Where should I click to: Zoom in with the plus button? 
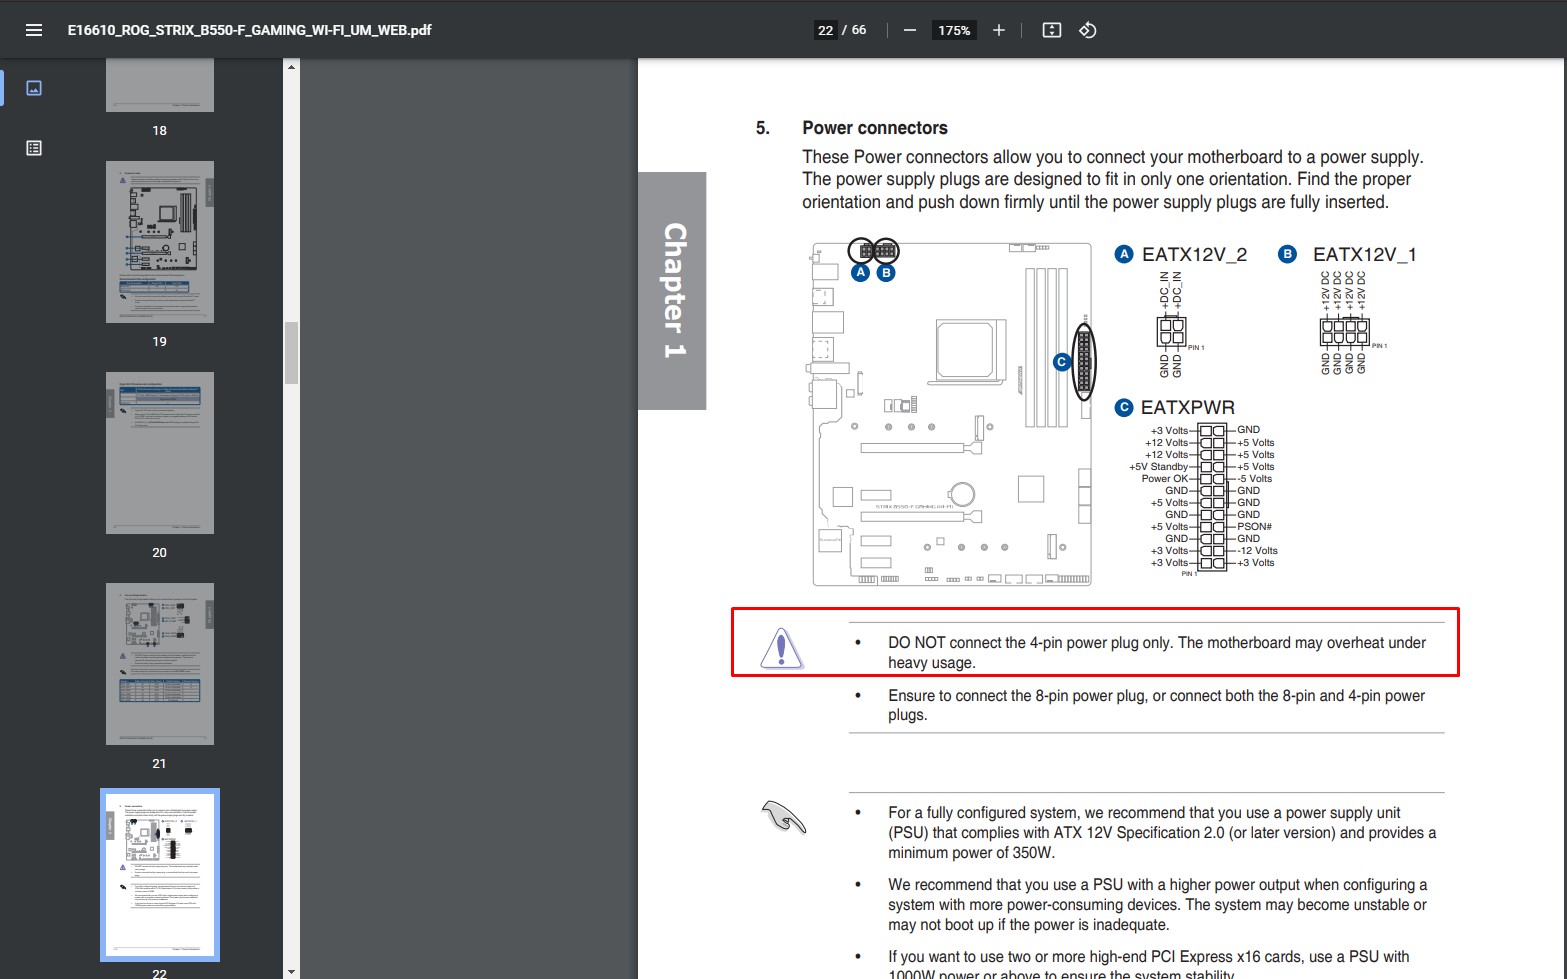(998, 30)
